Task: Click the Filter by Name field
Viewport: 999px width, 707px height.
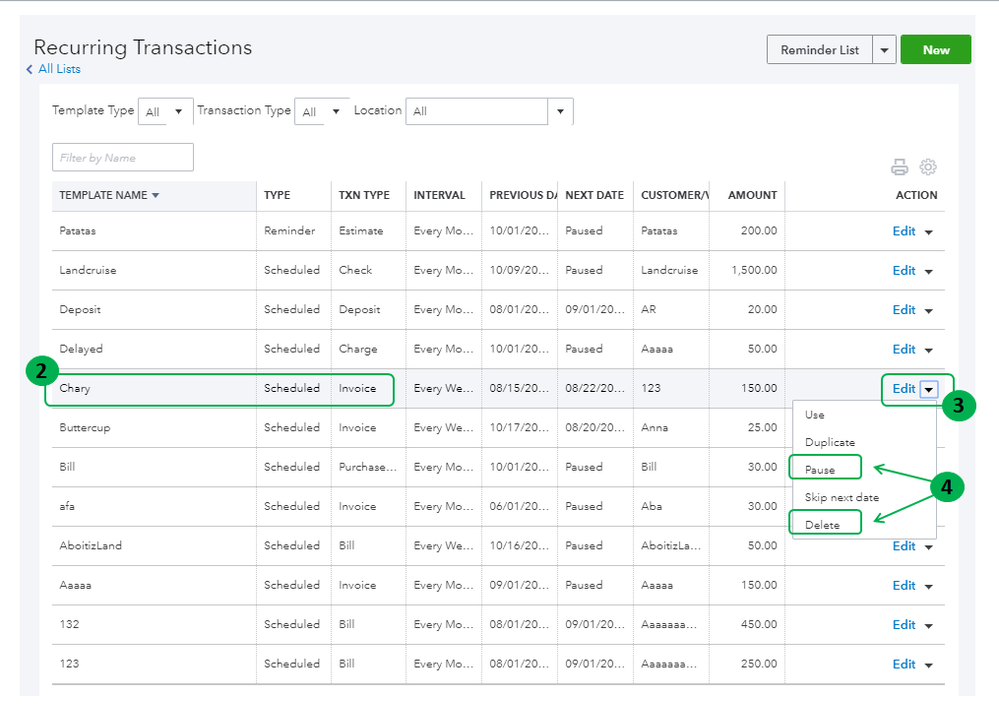Action: click(x=122, y=158)
